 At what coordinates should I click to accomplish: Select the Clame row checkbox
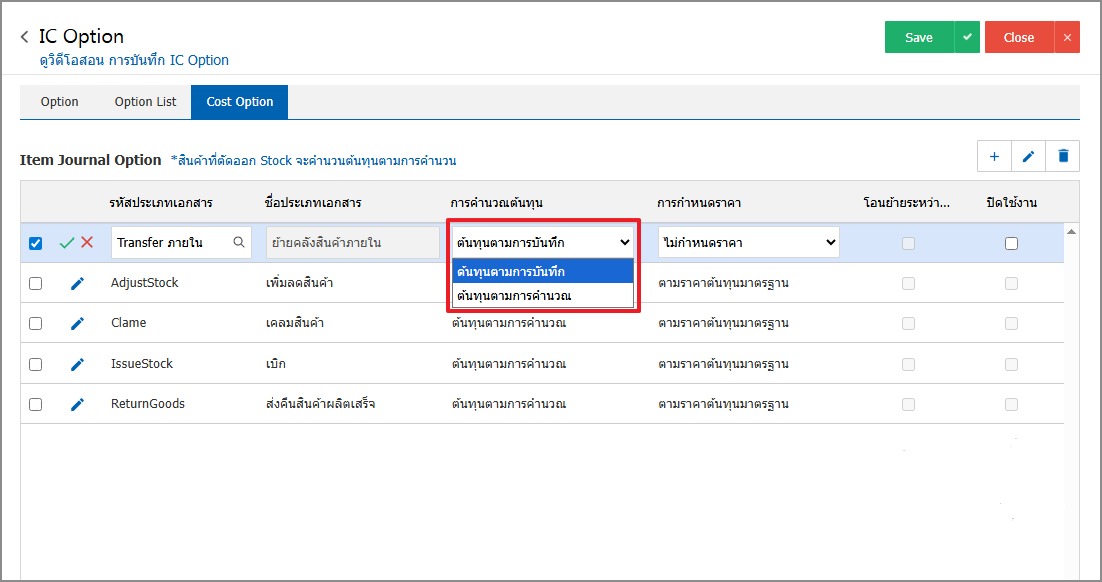(x=35, y=323)
